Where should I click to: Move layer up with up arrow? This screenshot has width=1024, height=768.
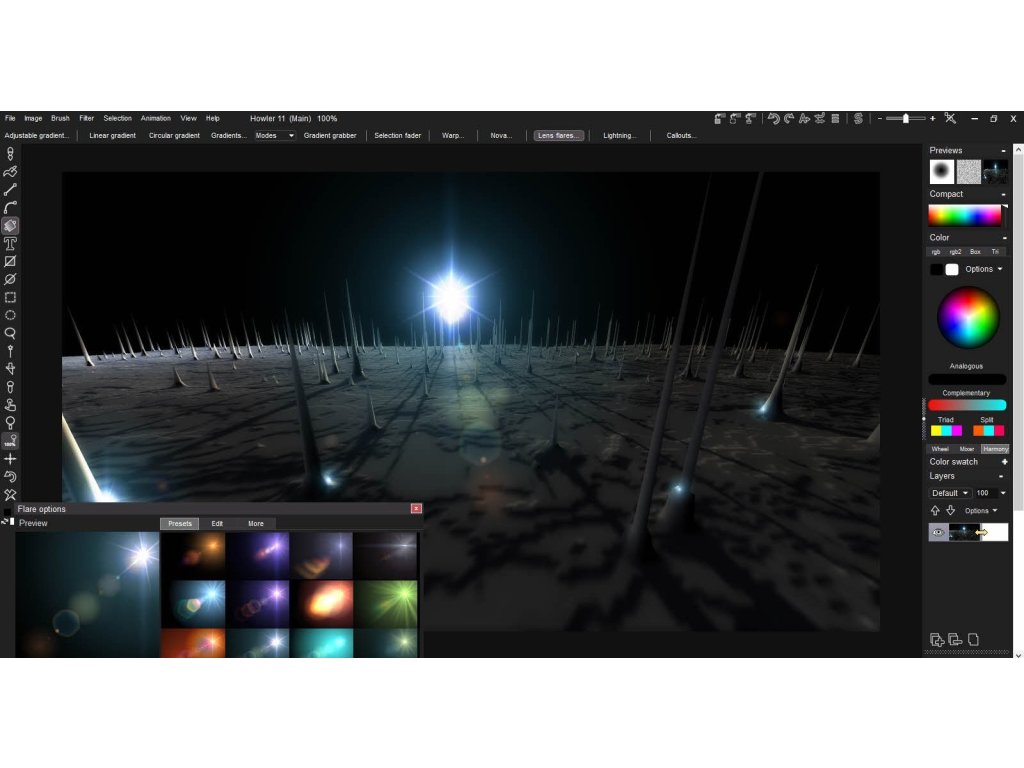coord(935,510)
